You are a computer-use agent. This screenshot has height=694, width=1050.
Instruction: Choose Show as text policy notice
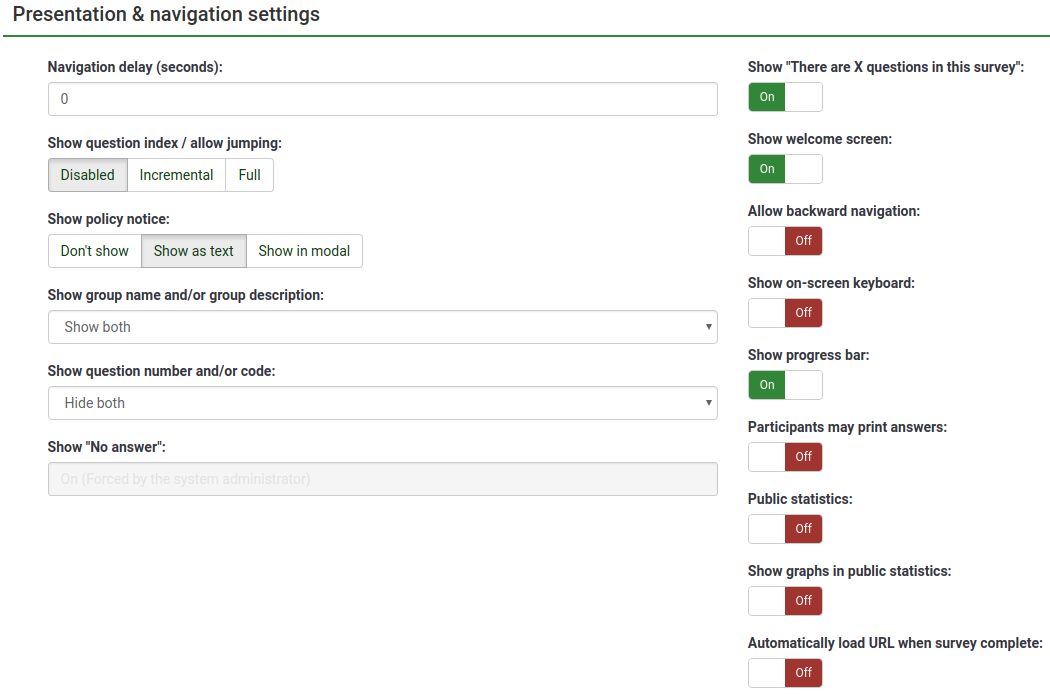194,251
